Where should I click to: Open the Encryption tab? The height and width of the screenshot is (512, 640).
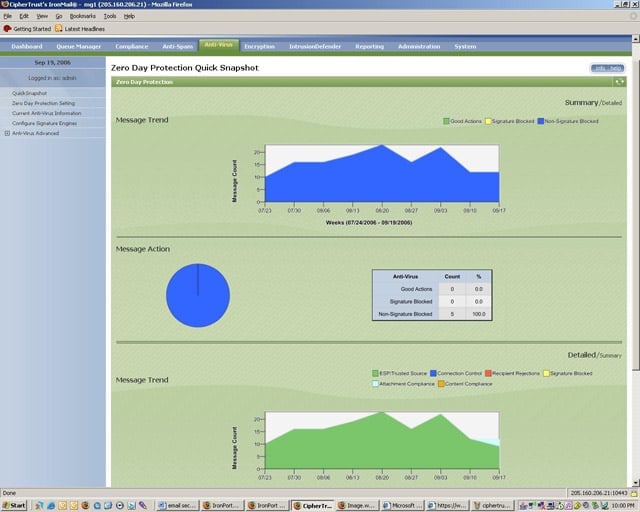click(260, 47)
